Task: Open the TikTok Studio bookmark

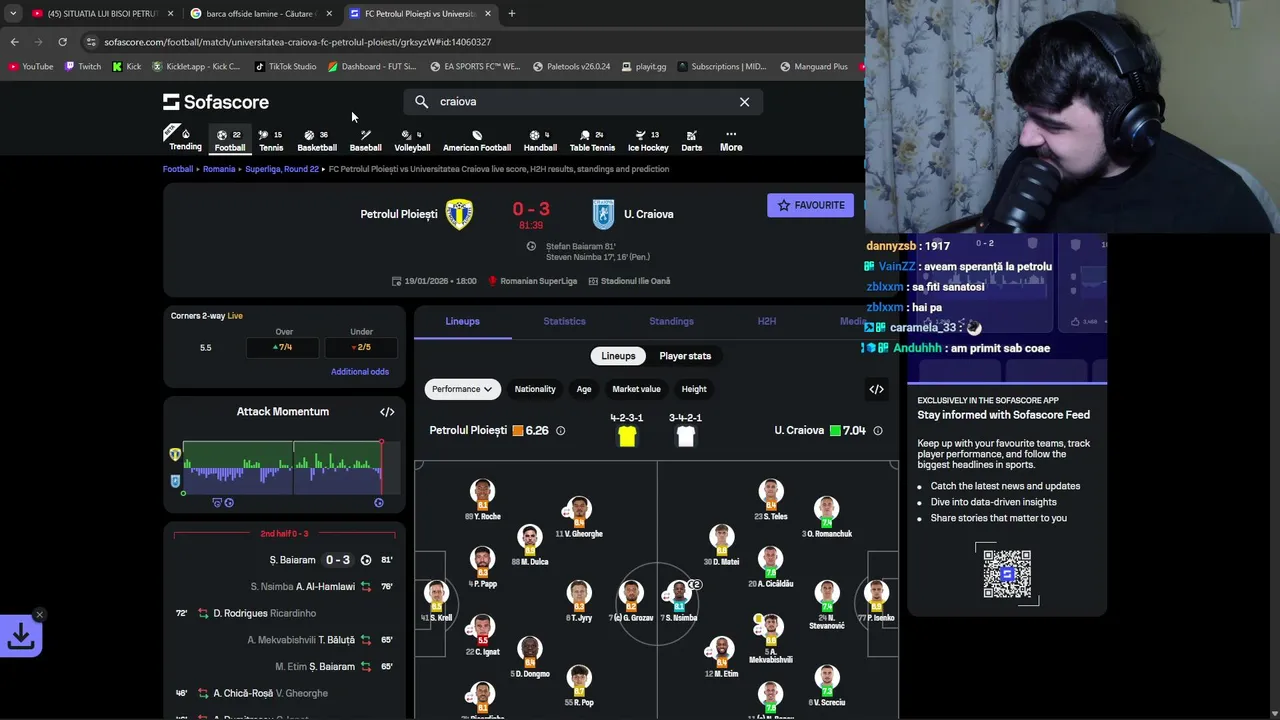Action: [285, 67]
